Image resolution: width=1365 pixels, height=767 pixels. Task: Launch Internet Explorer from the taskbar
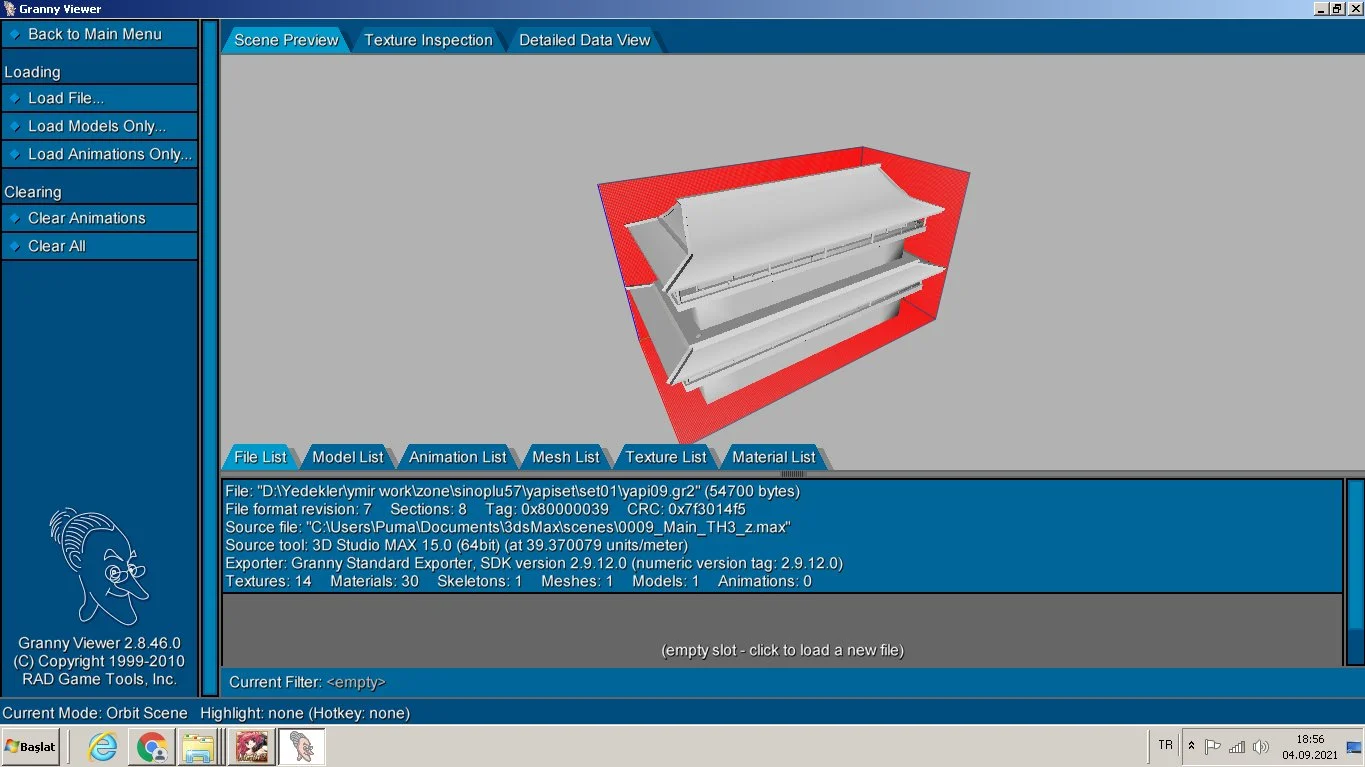point(103,747)
